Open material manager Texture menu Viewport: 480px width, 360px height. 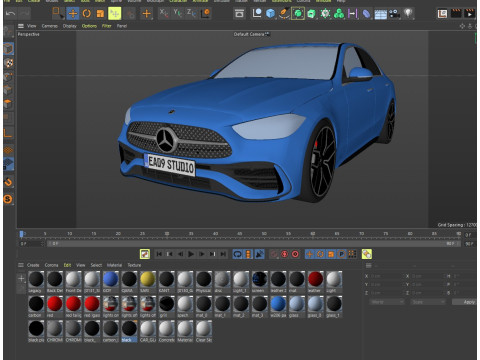pyautogui.click(x=134, y=265)
